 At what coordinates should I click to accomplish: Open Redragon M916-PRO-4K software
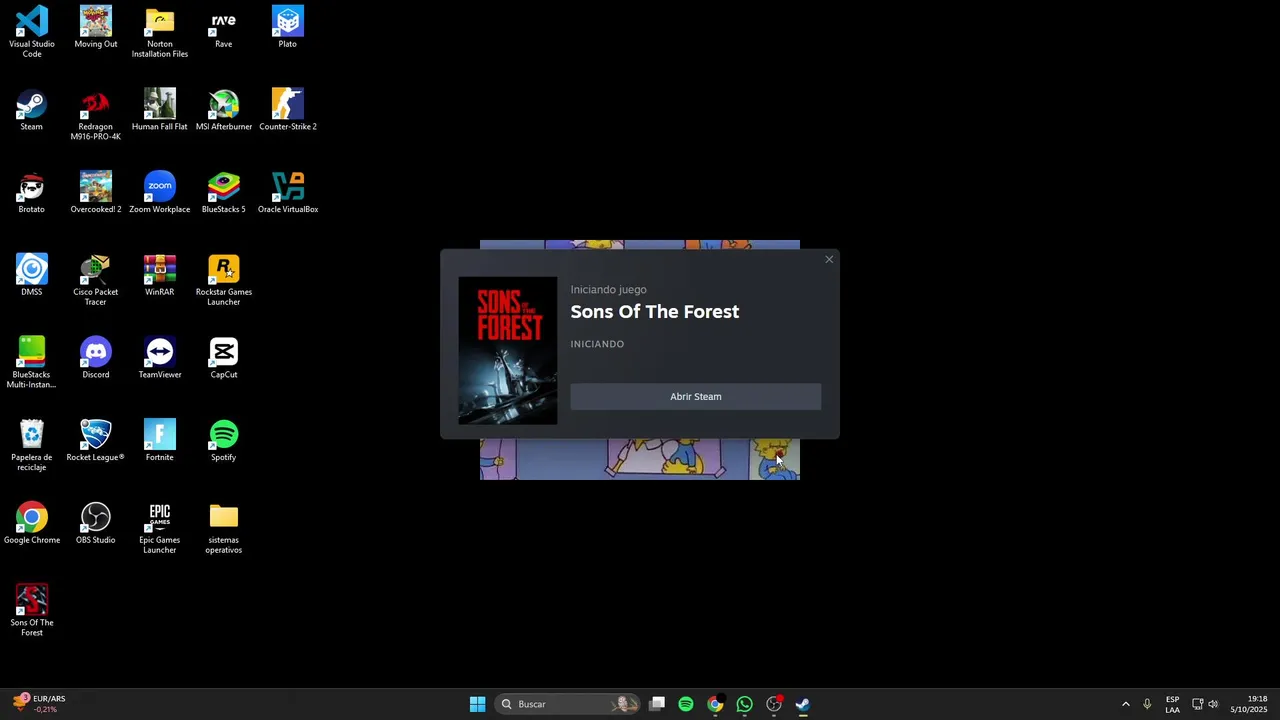coord(96,114)
